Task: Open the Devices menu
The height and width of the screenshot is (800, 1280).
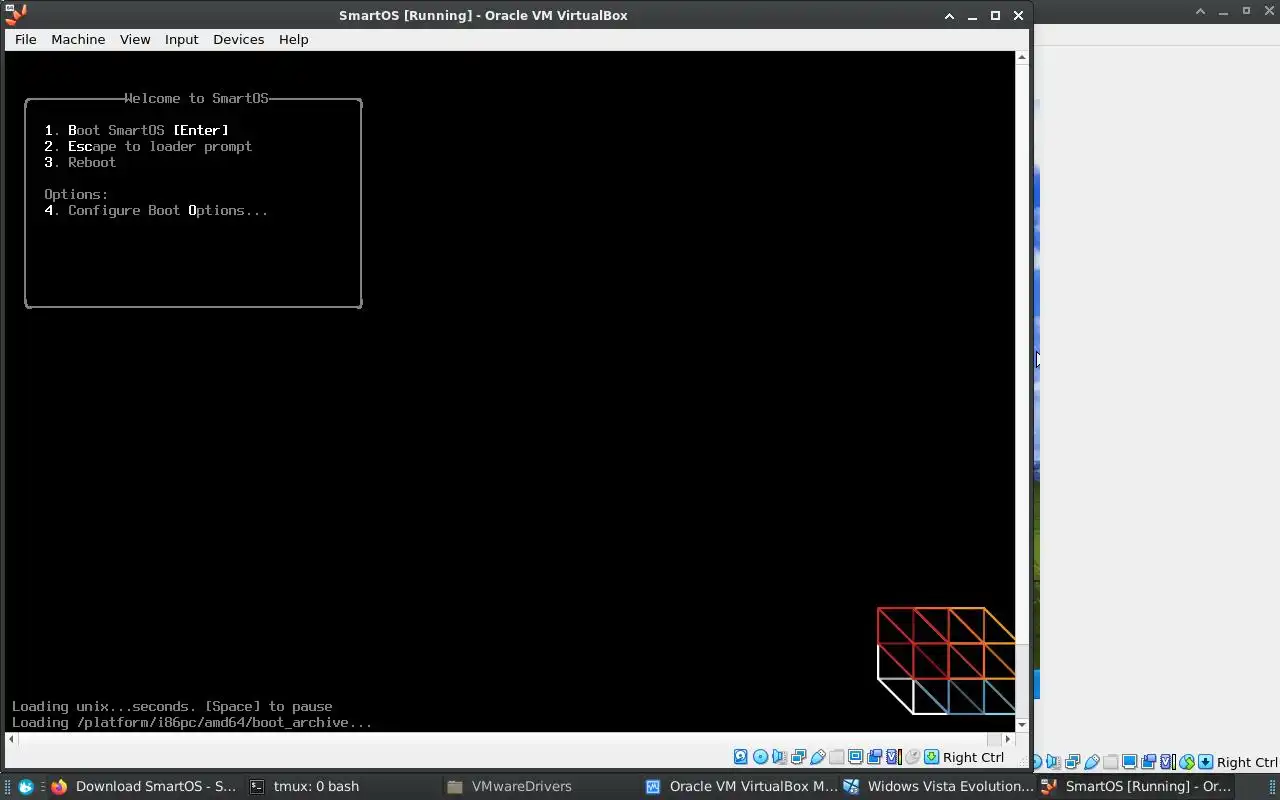Action: 238,39
